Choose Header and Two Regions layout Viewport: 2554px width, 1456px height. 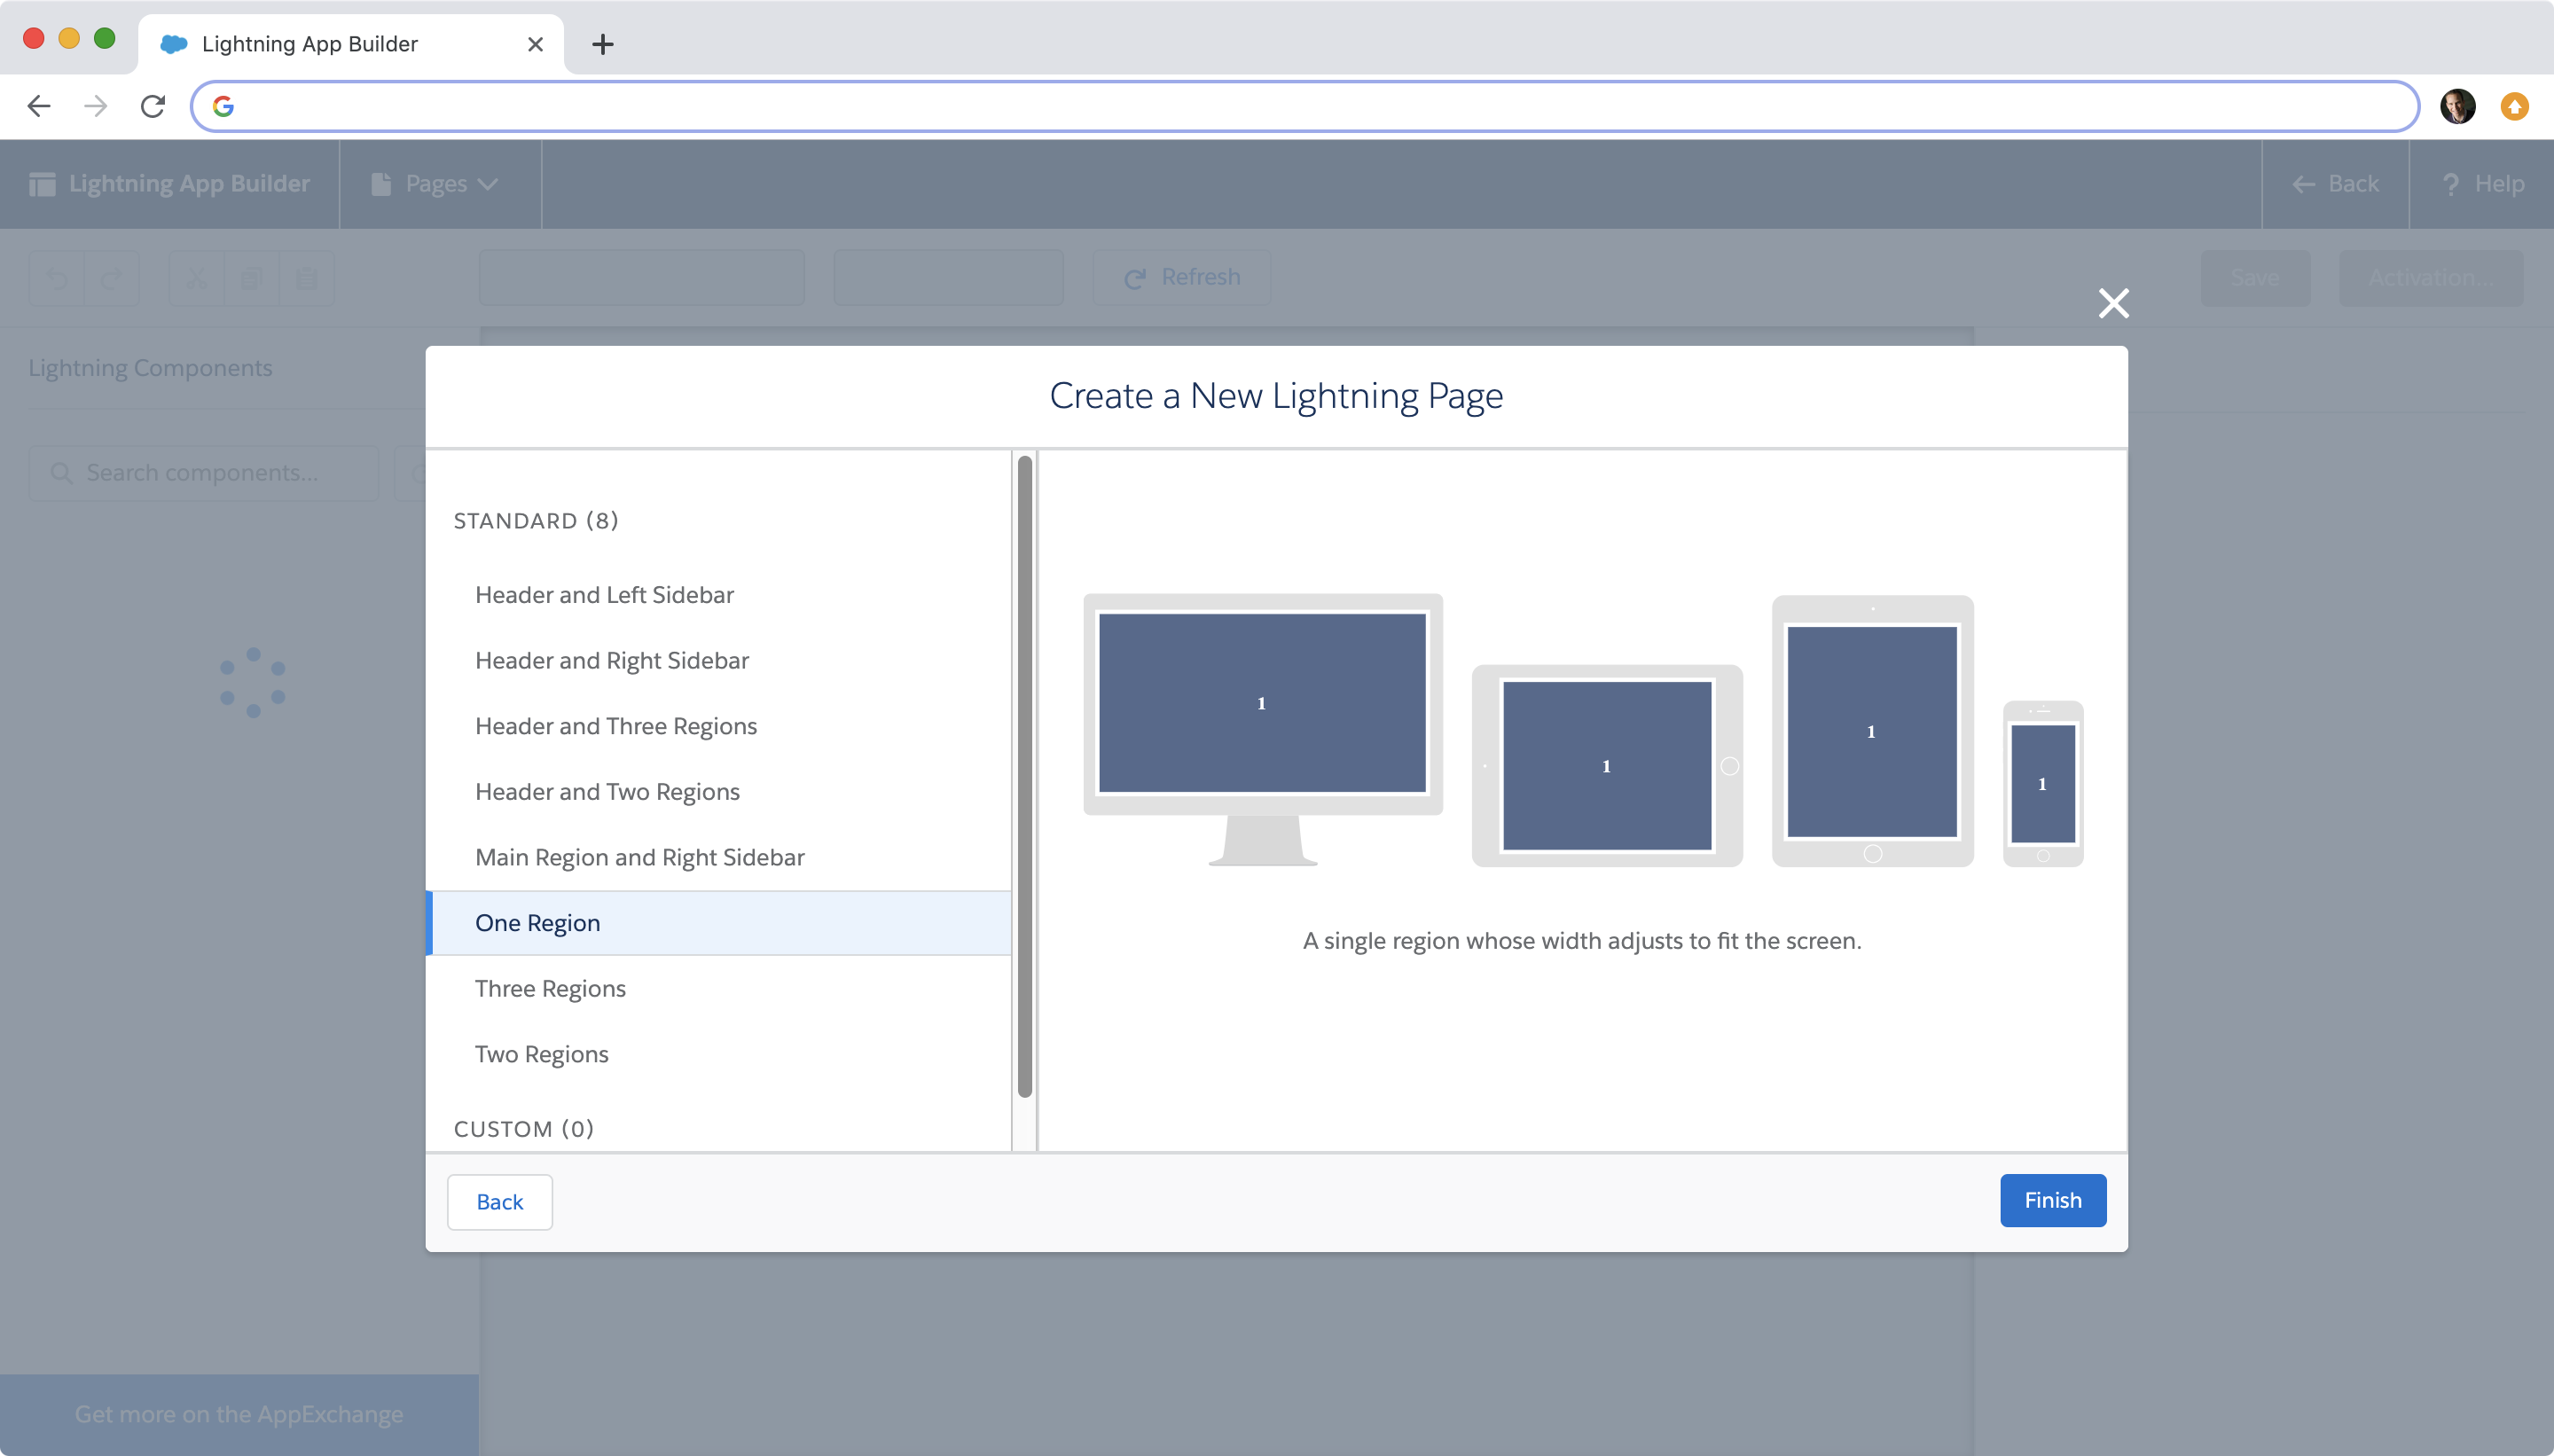(718, 792)
